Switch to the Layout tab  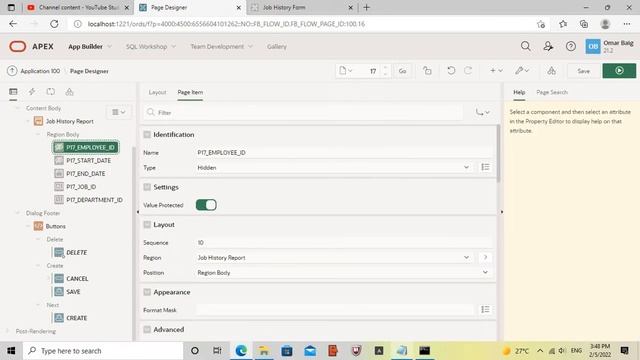pos(157,92)
